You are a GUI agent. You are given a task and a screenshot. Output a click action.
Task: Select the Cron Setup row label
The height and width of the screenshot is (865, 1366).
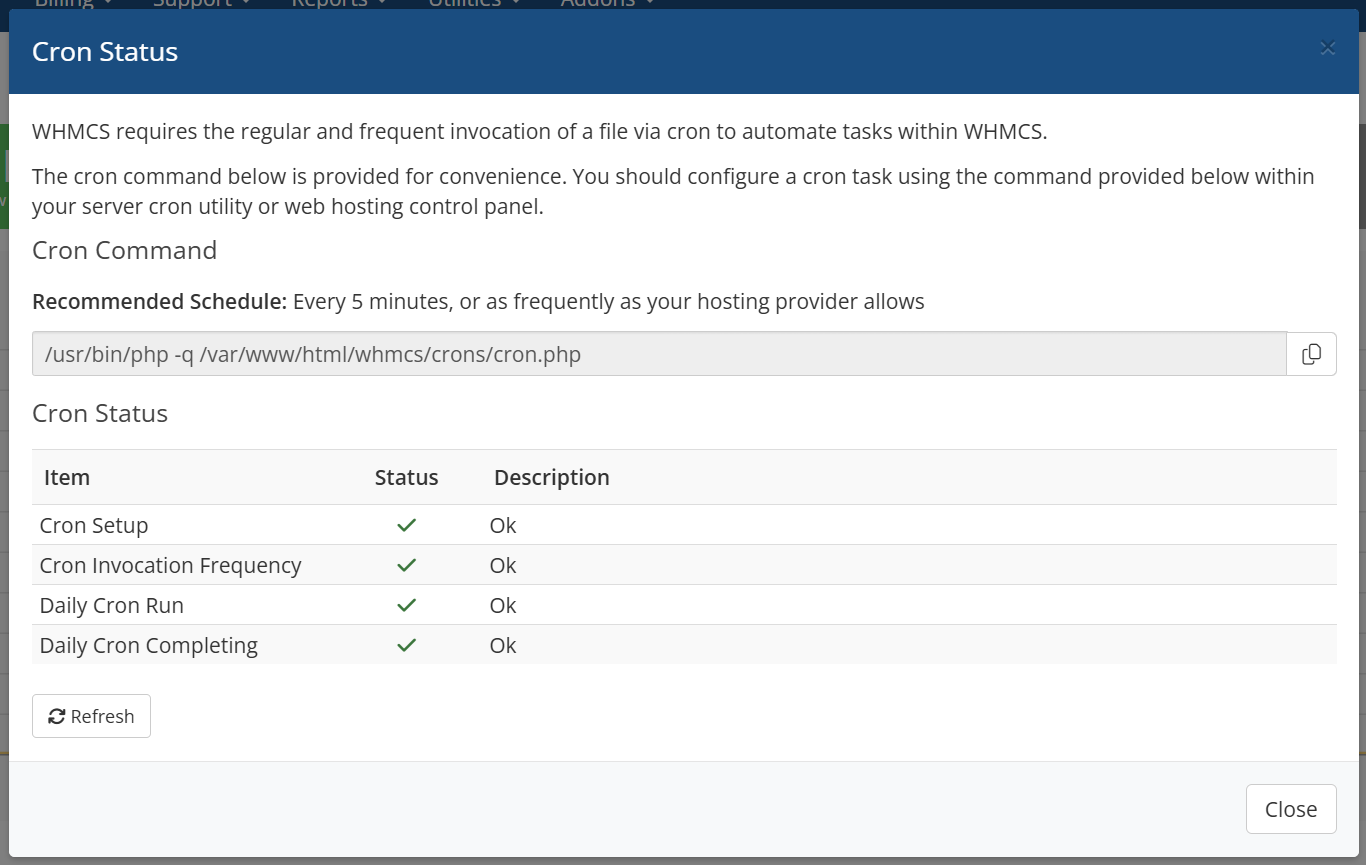pyautogui.click(x=94, y=525)
